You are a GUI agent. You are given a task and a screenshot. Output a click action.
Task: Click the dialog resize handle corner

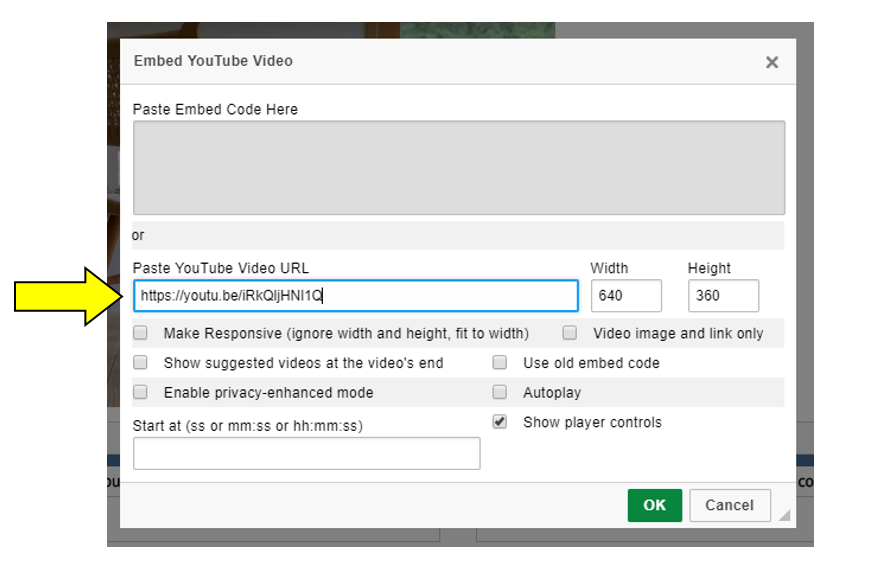785,516
